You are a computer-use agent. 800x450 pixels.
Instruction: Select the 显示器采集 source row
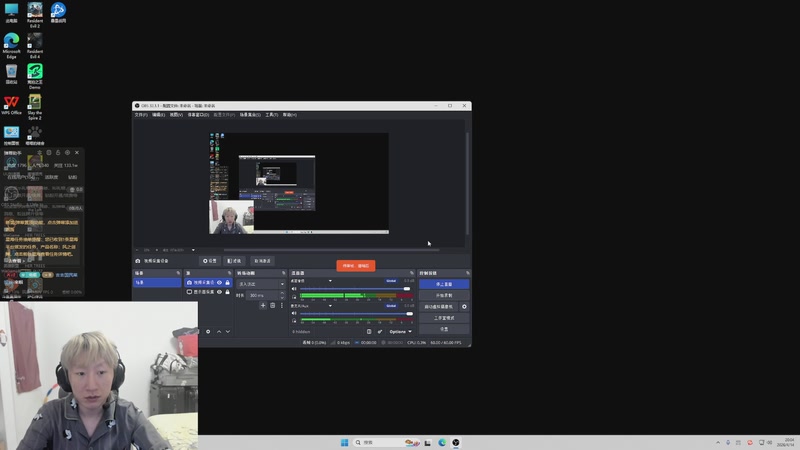click(x=208, y=292)
